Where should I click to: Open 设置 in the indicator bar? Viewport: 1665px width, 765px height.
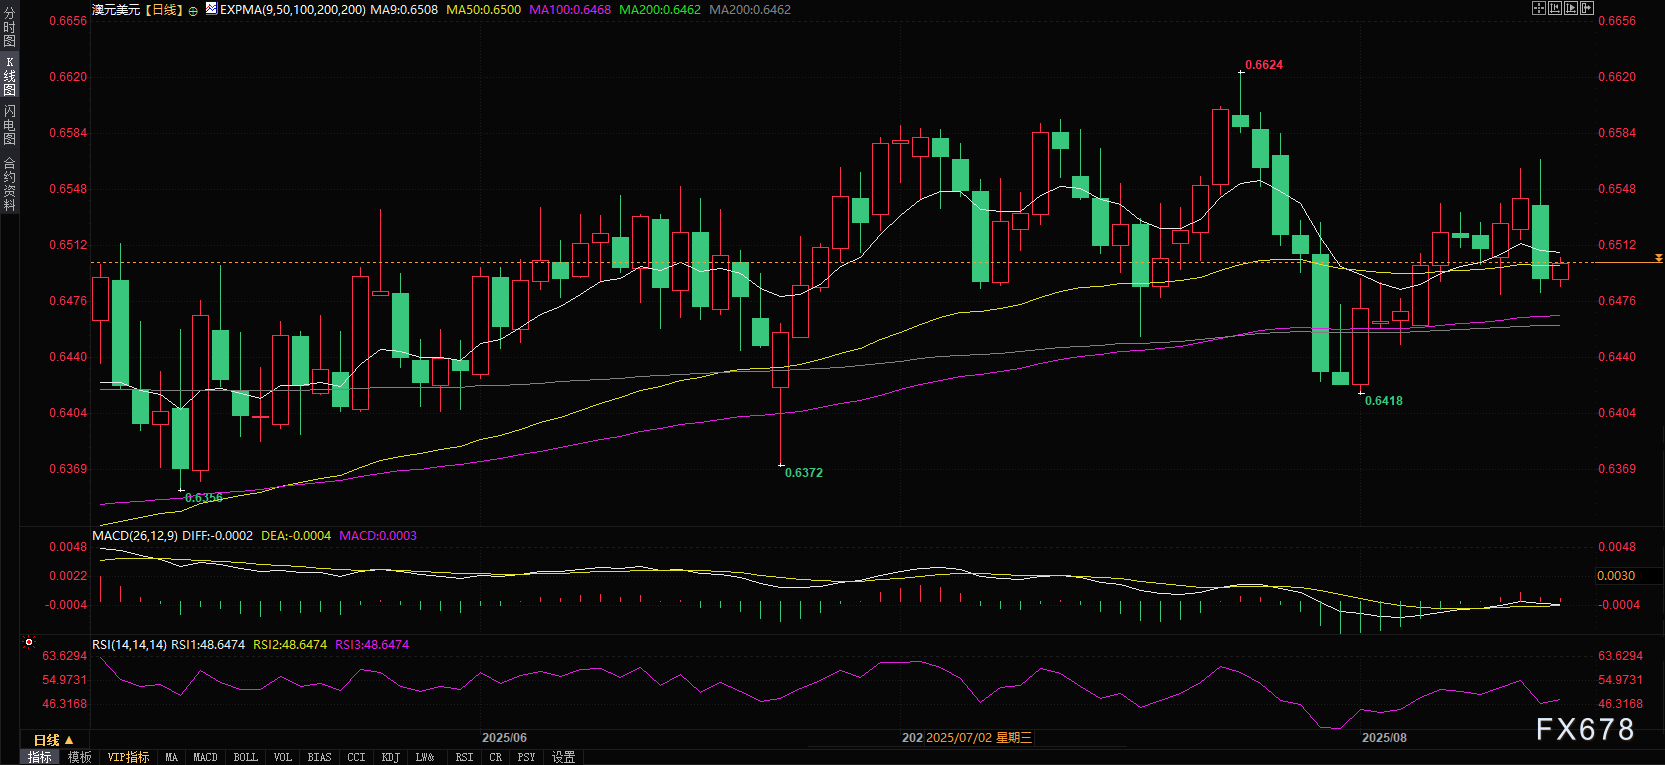click(x=563, y=757)
